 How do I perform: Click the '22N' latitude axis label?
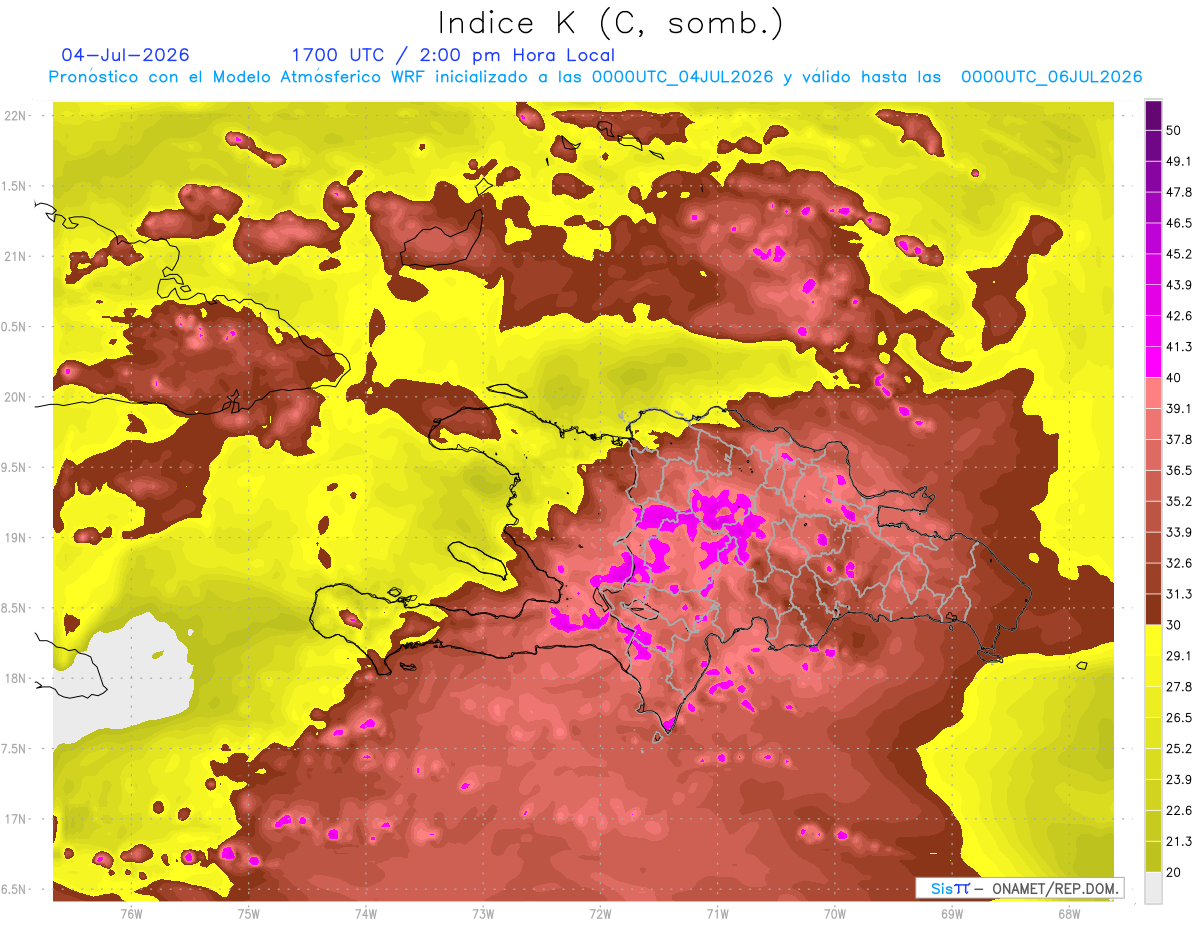pos(16,116)
